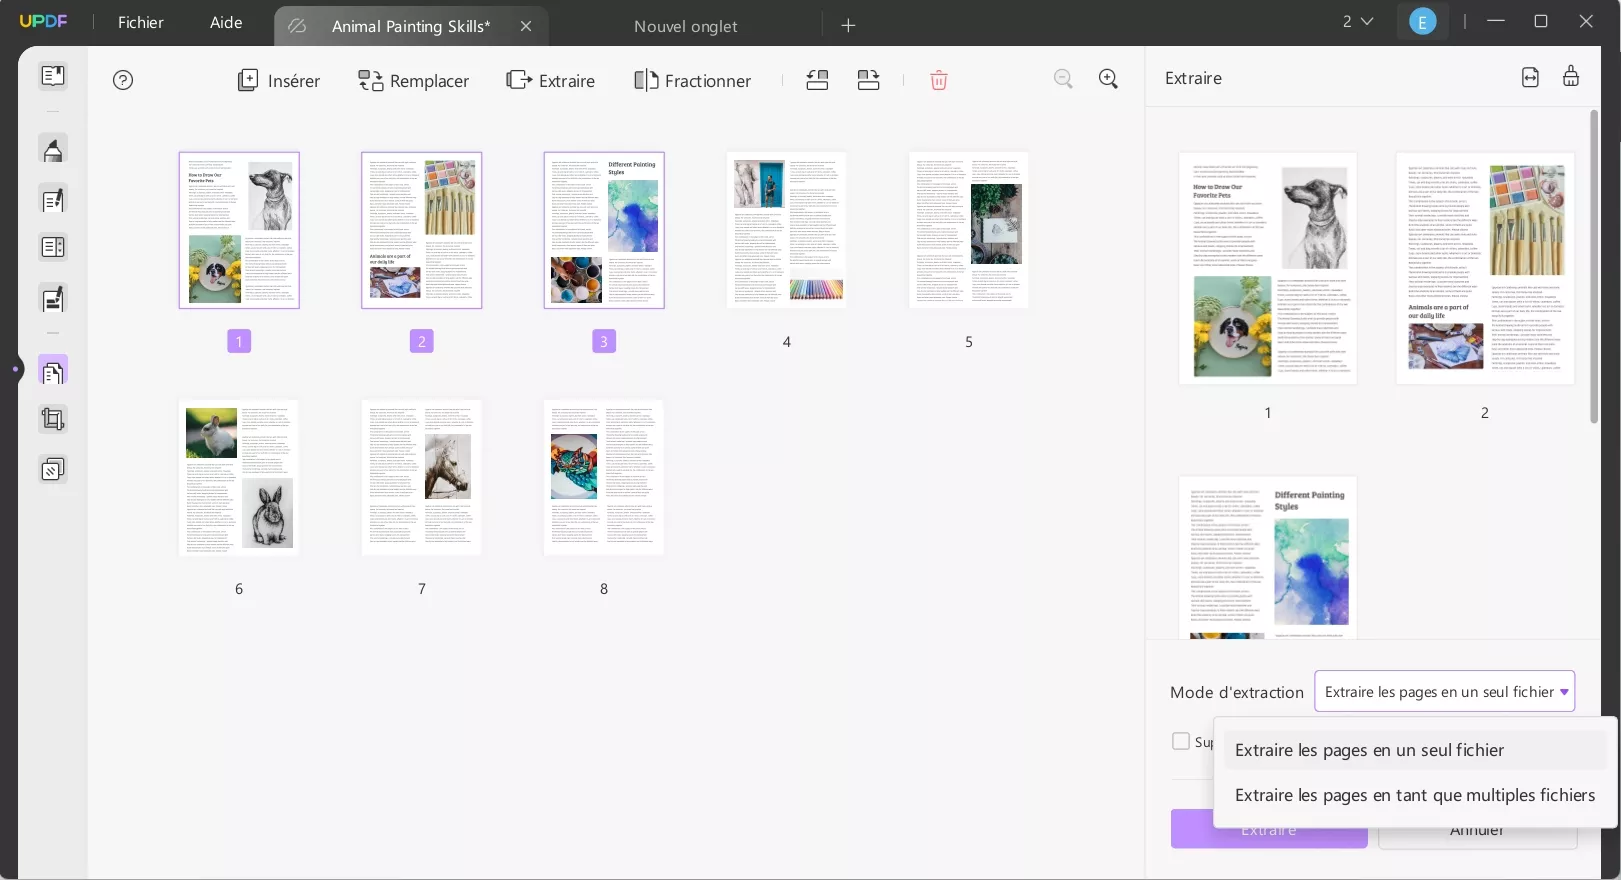Viewport: 1621px width, 880px height.
Task: Toggle the checkbox below Mode d'extraction
Action: pyautogui.click(x=1181, y=741)
